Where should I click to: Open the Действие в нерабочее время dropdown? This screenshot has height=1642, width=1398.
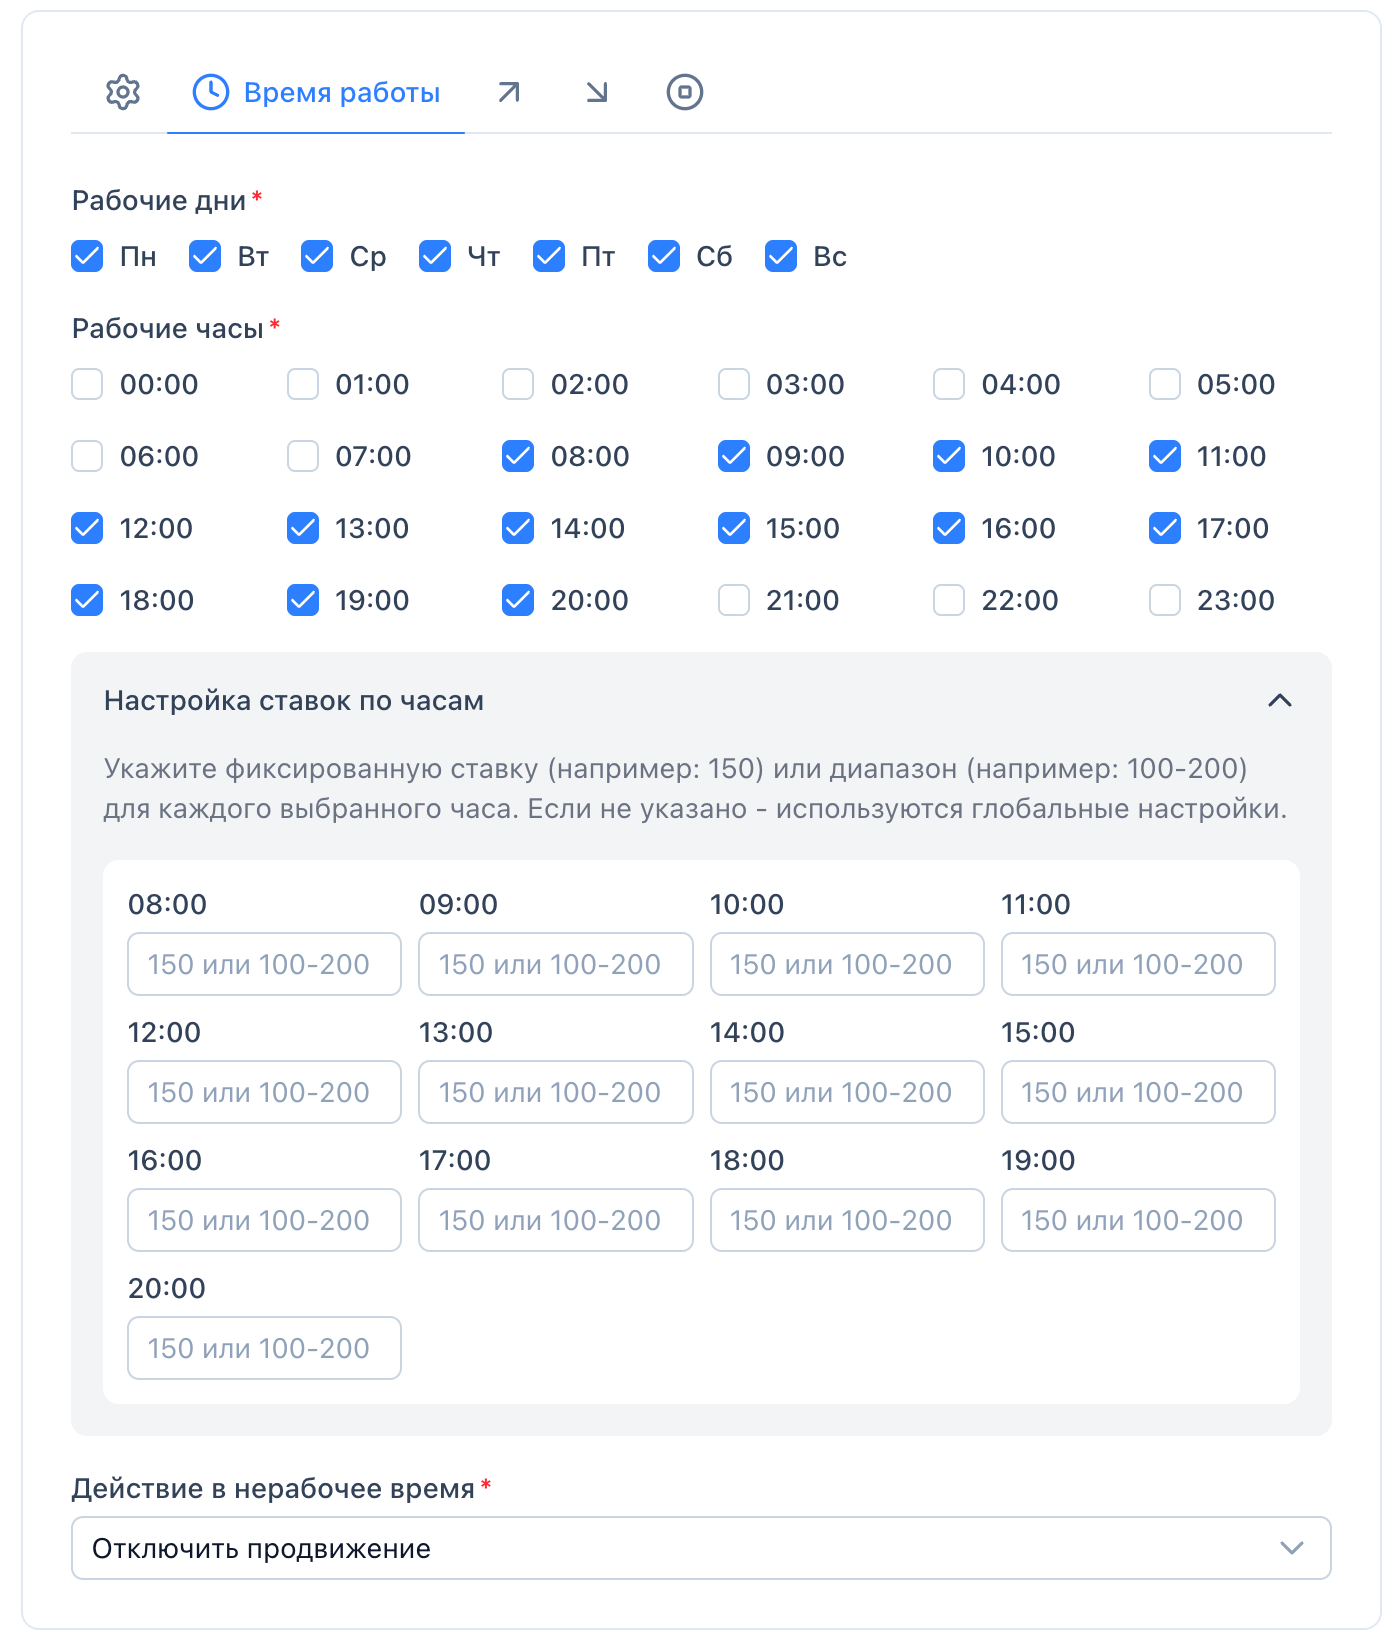click(700, 1549)
